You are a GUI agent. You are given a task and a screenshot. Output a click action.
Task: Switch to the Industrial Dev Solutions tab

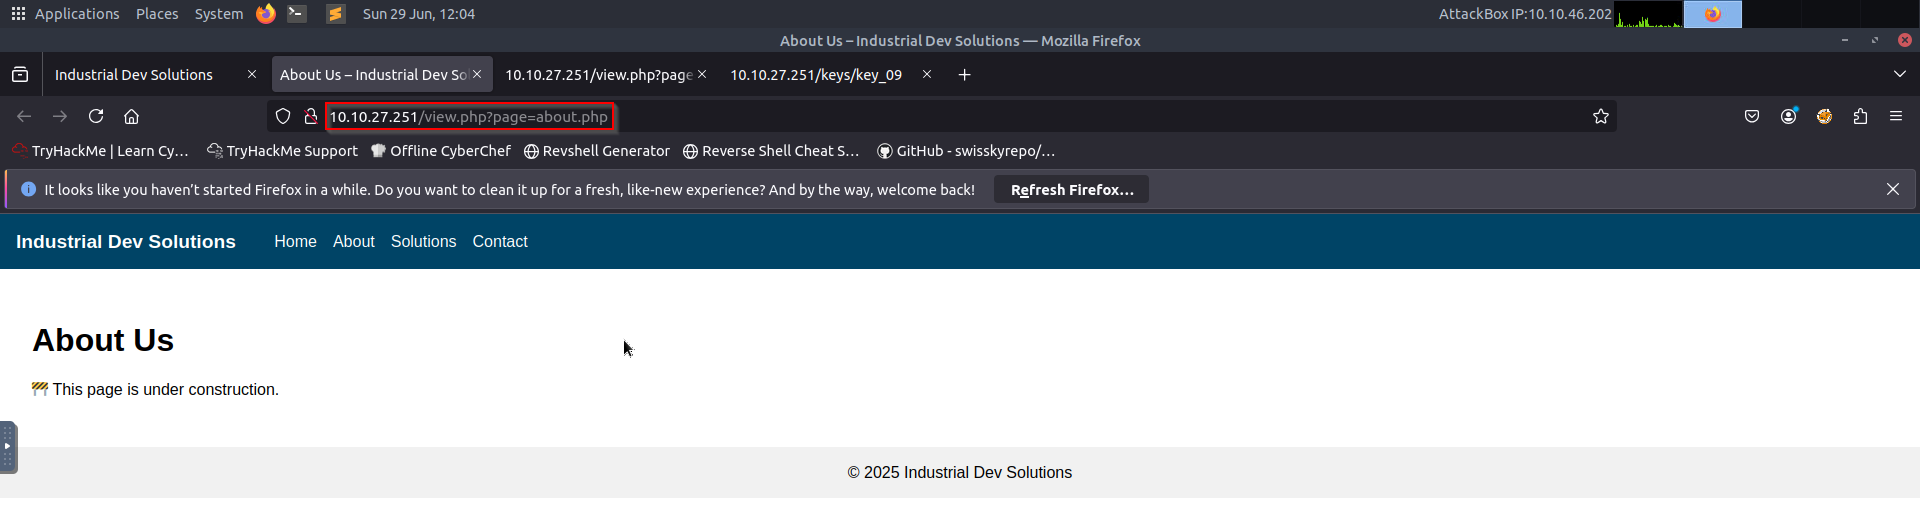coord(134,75)
